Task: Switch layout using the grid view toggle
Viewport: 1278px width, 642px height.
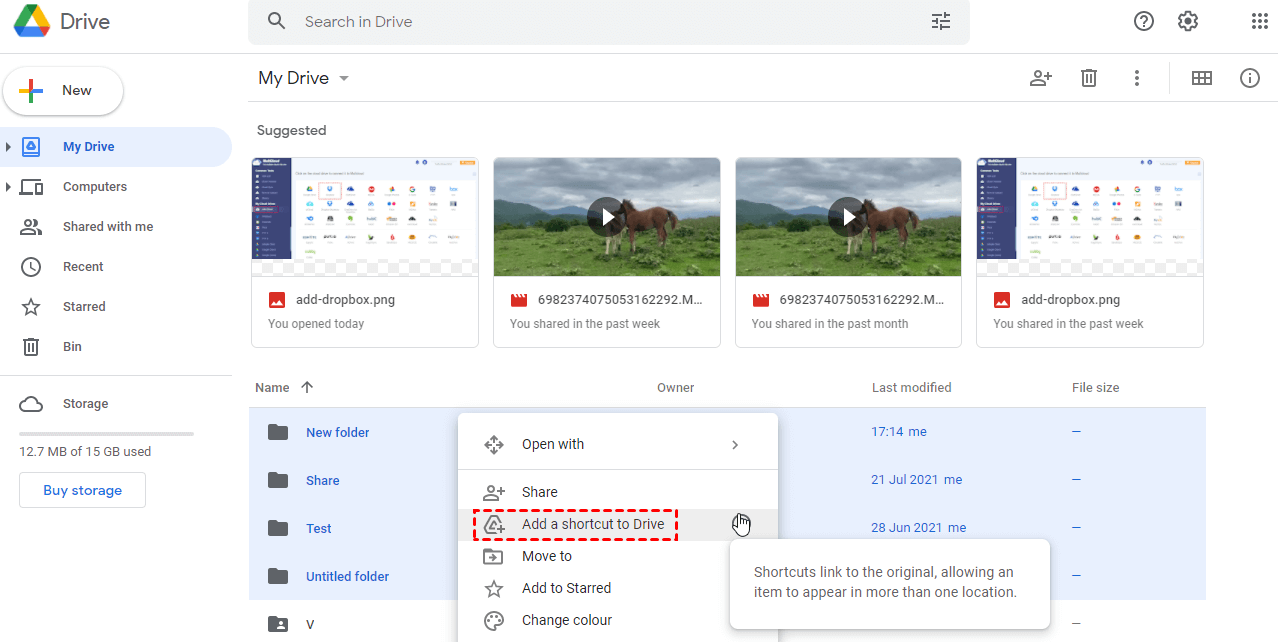Action: [x=1202, y=77]
